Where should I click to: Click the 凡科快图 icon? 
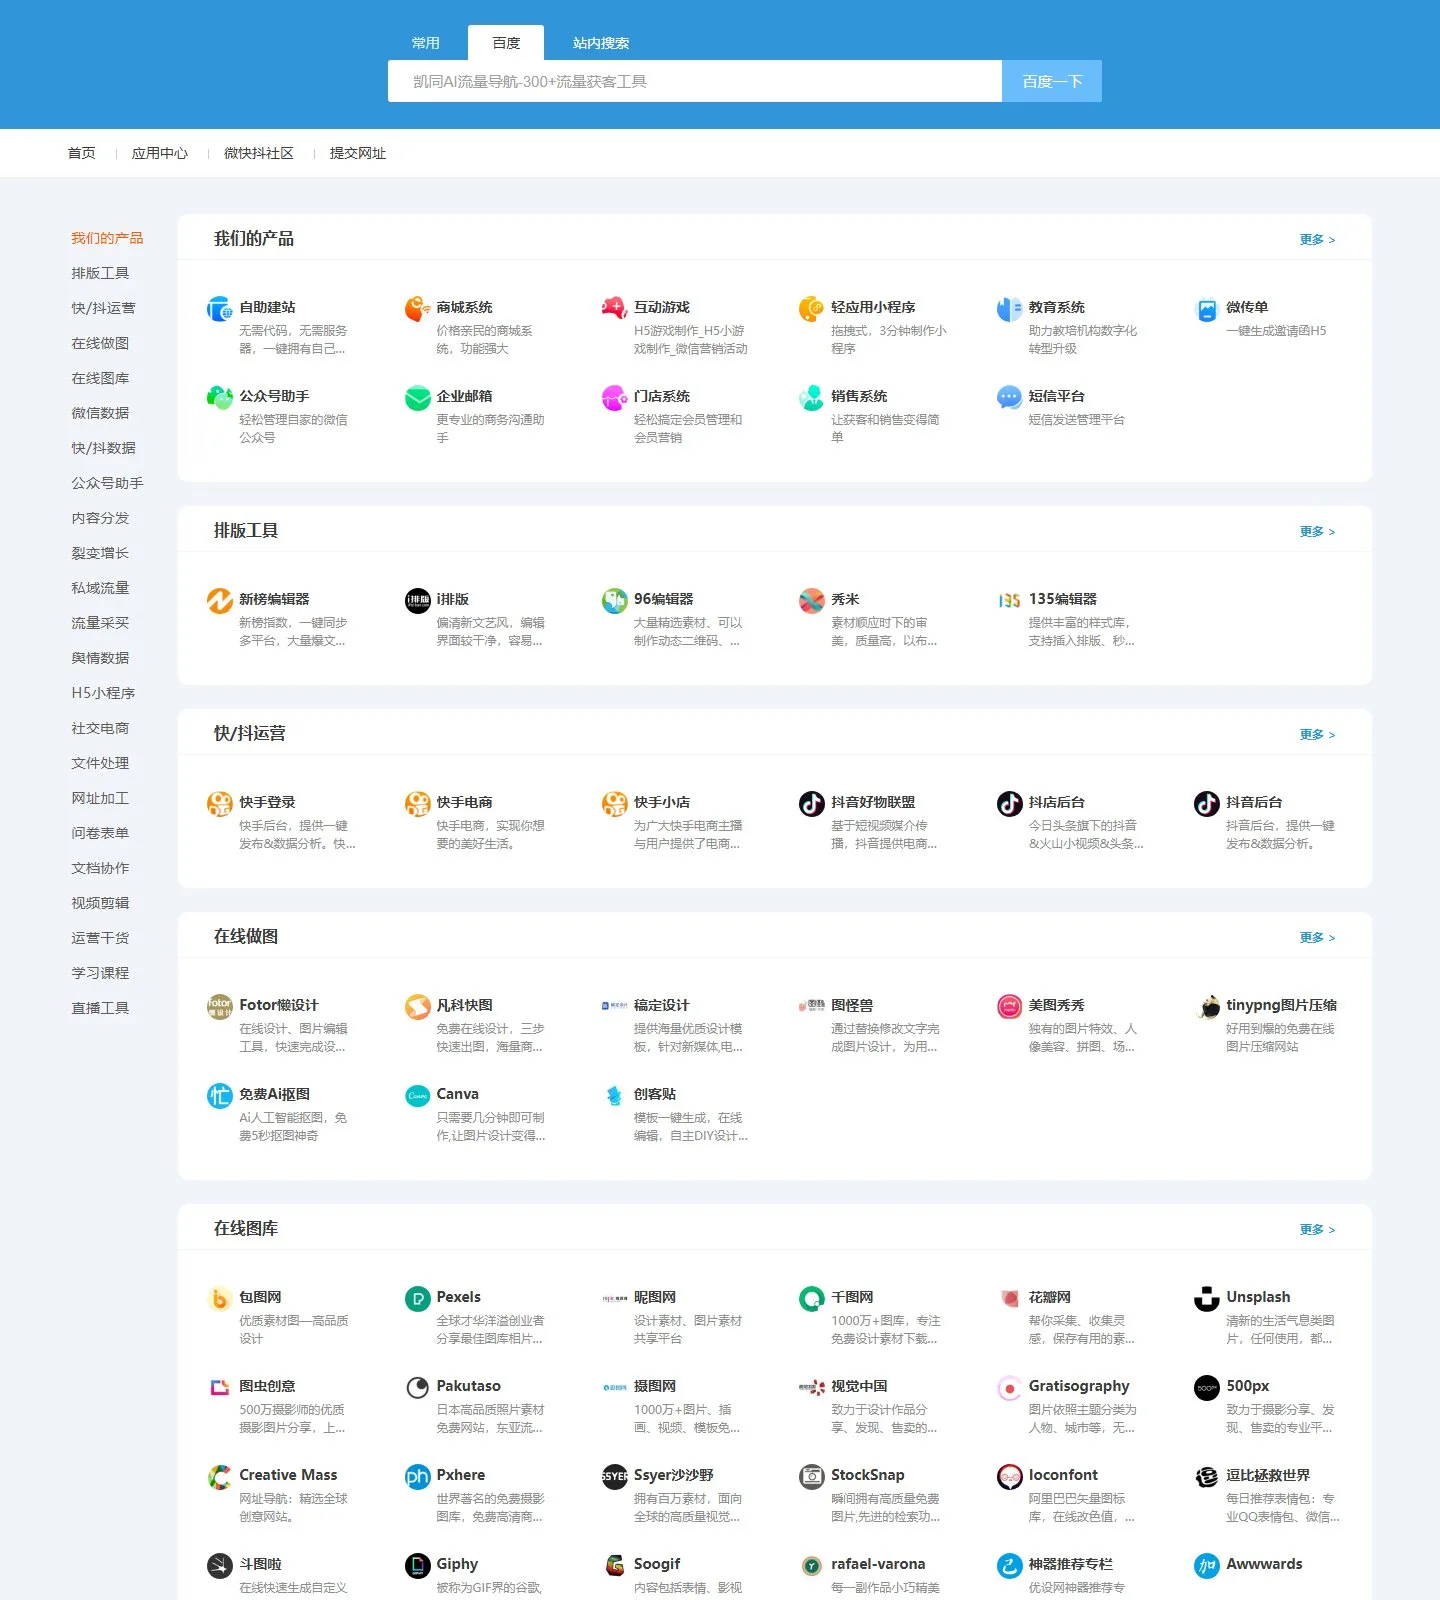pyautogui.click(x=417, y=1007)
